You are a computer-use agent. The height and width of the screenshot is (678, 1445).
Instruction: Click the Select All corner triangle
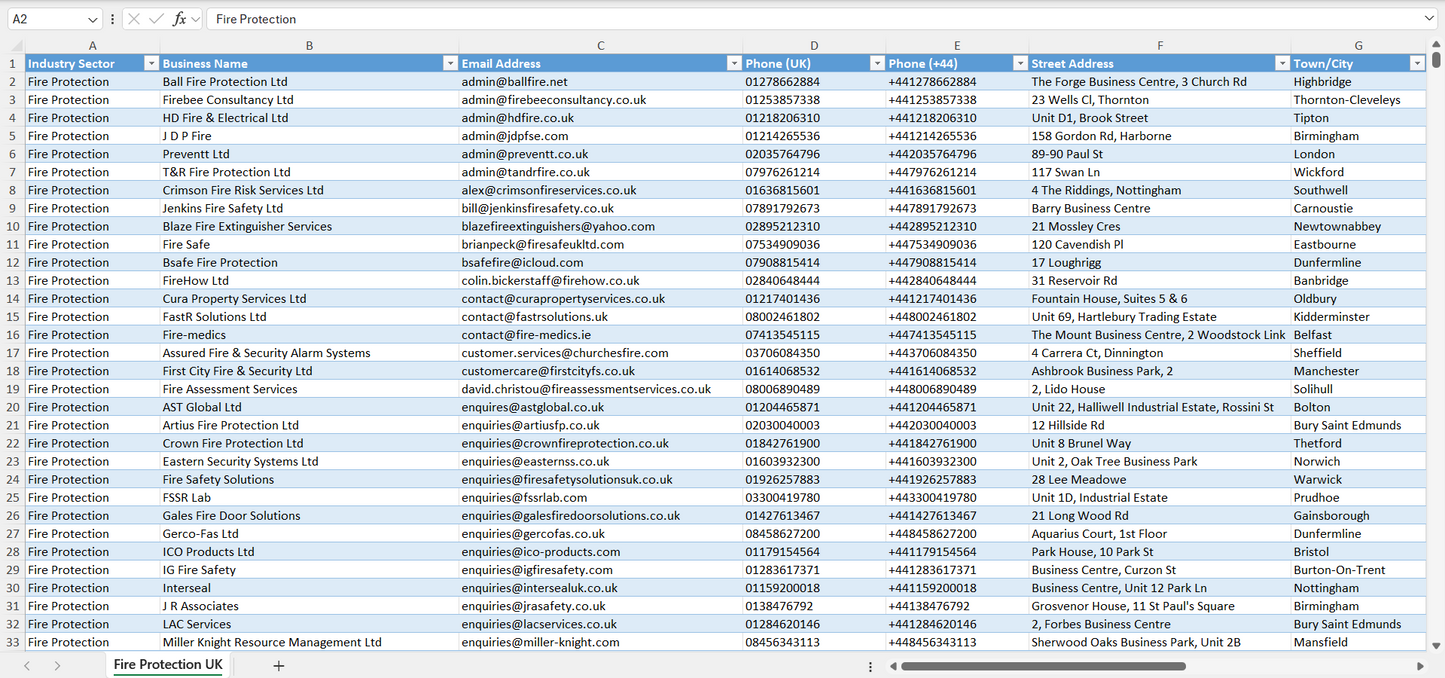16,45
